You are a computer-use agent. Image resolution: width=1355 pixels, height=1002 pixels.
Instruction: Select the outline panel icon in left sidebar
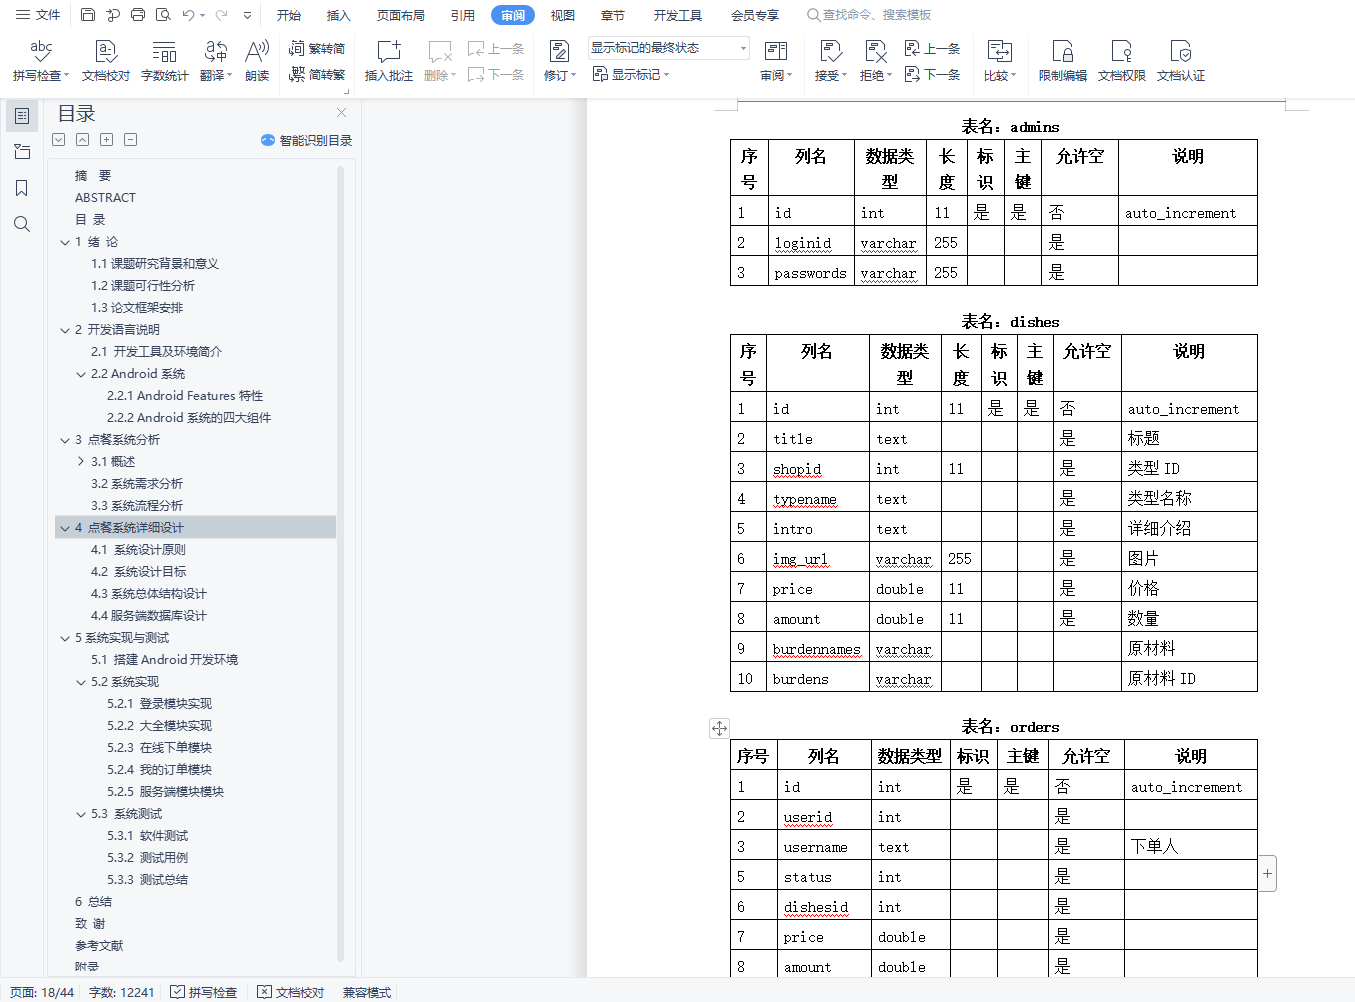(x=22, y=116)
